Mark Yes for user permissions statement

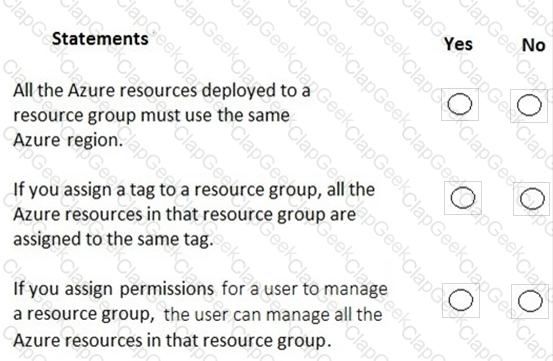461,300
